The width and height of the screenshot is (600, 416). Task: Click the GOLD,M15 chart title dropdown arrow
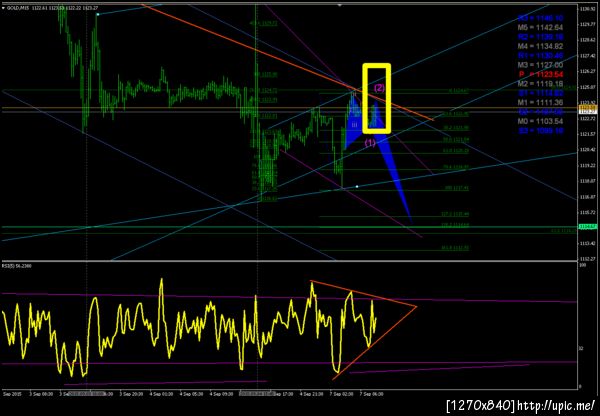tap(3, 7)
